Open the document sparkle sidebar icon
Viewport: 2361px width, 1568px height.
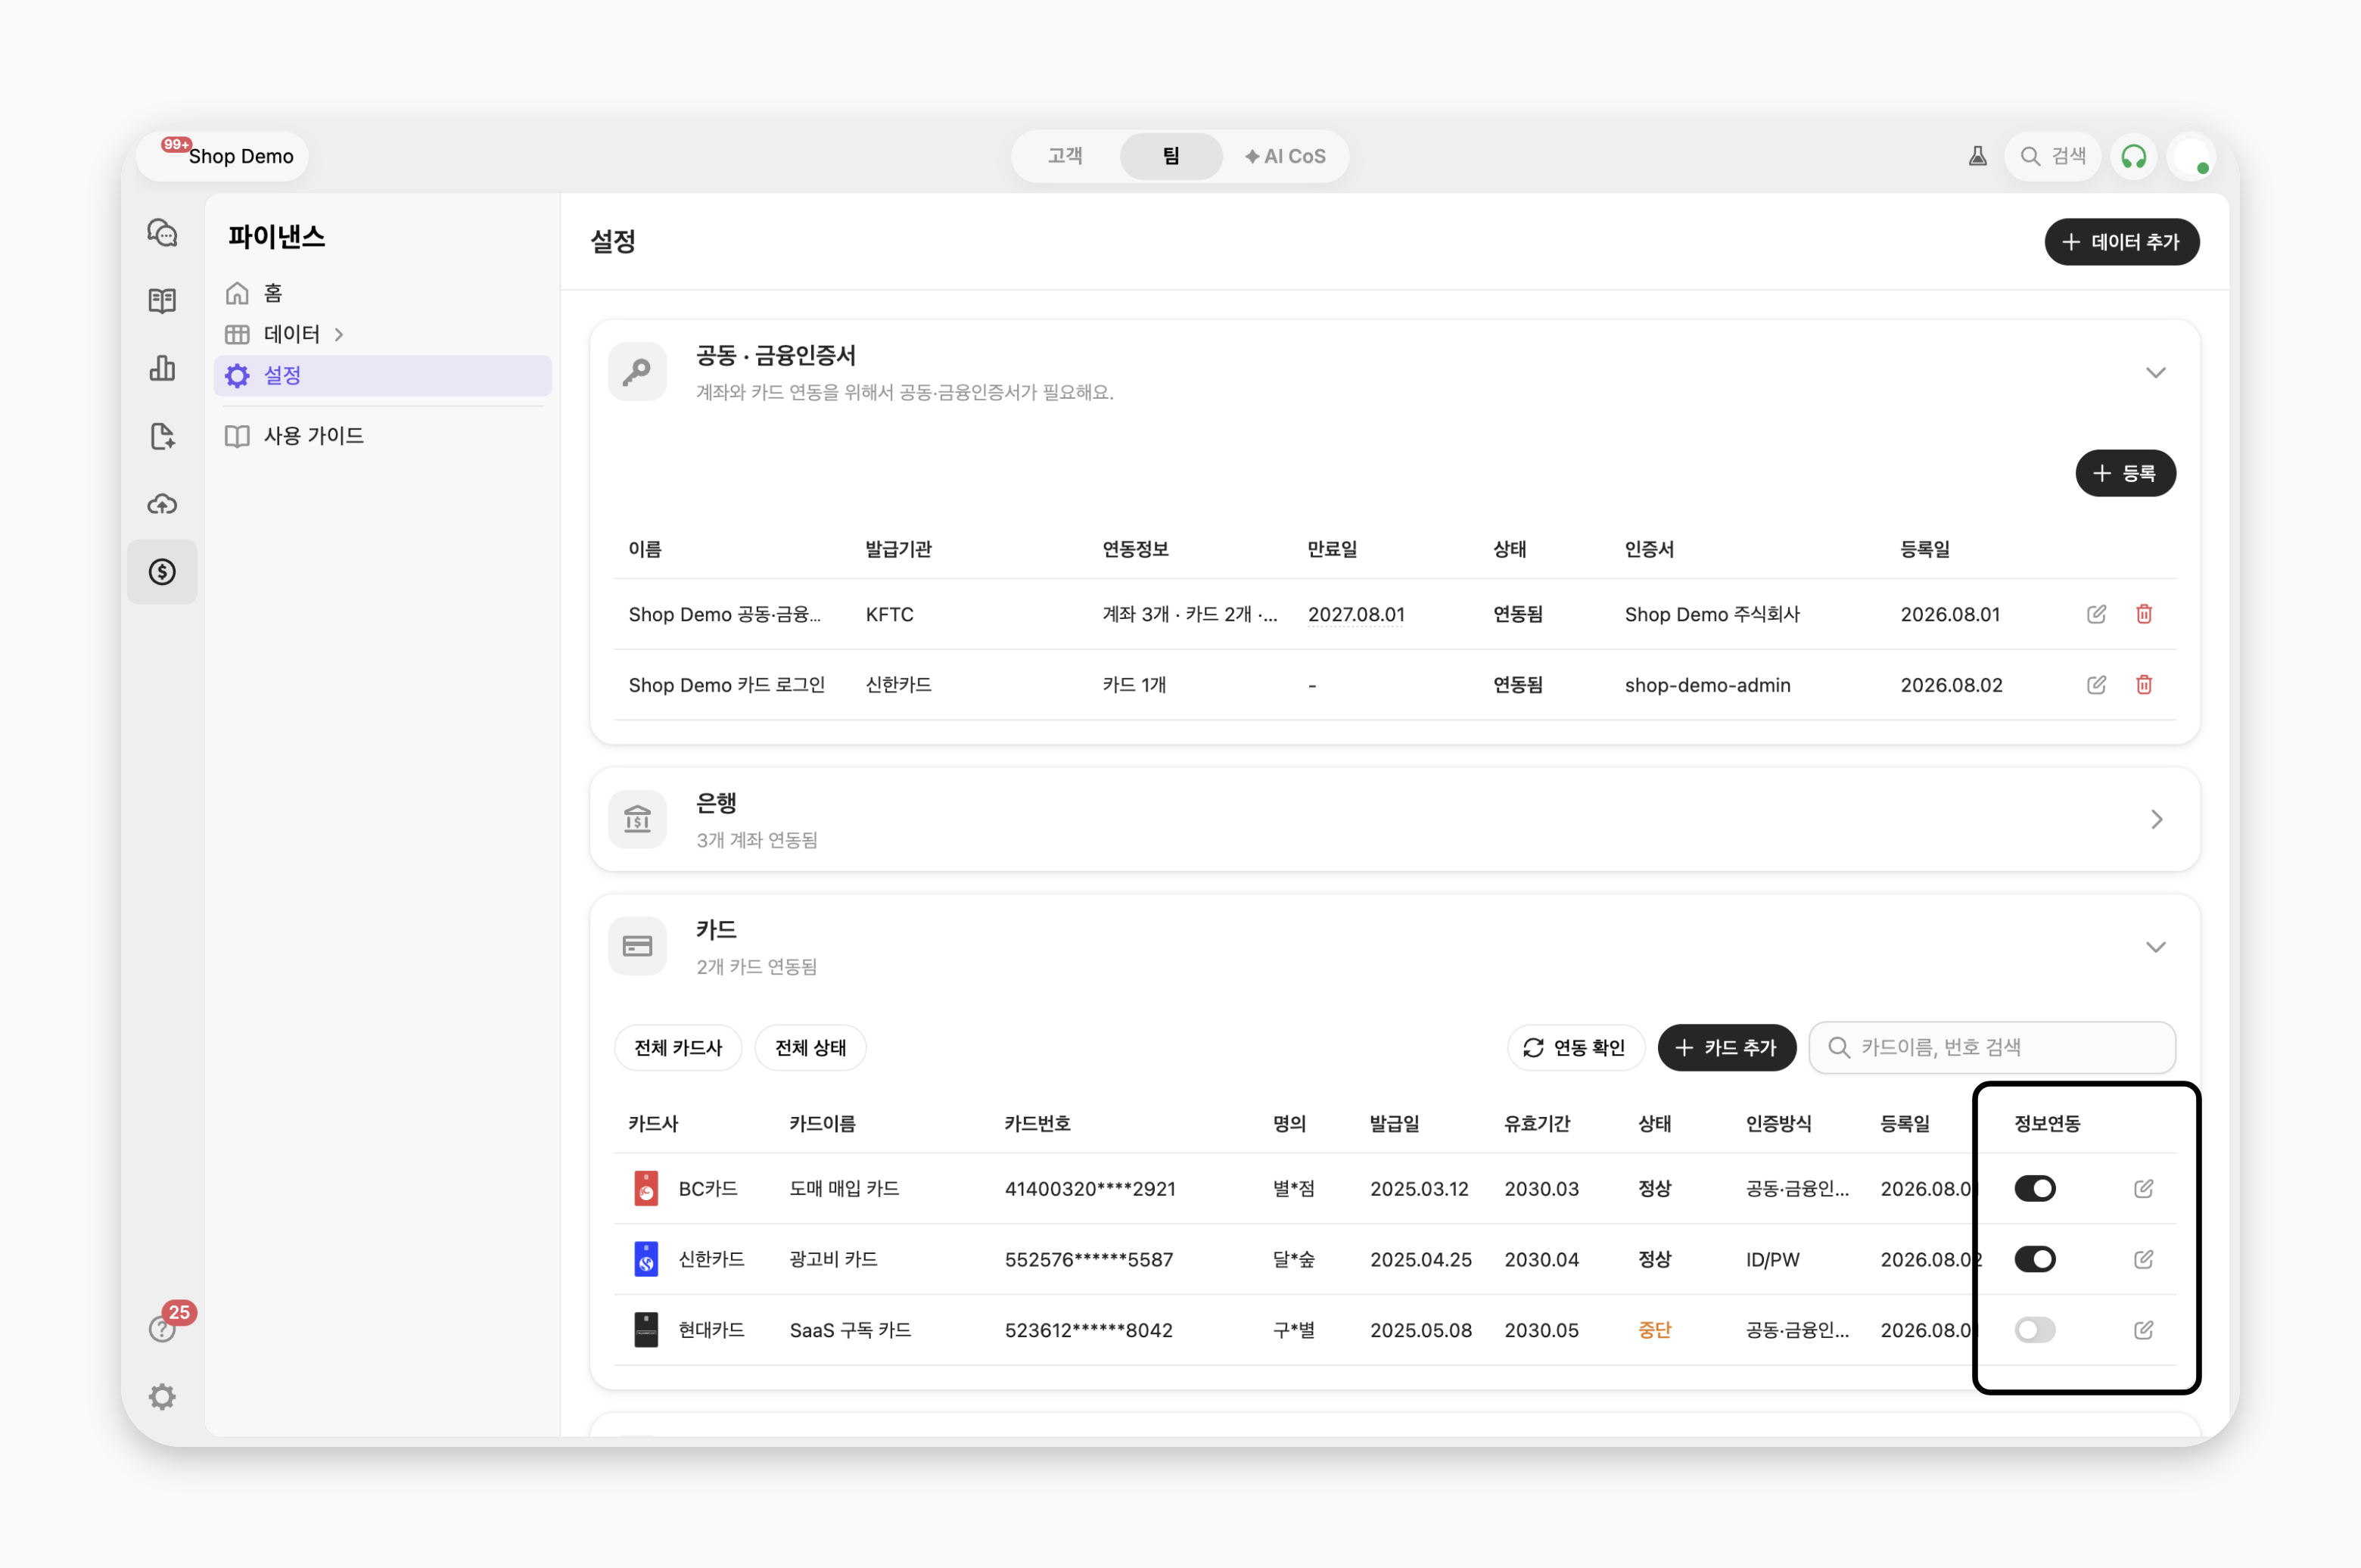tap(162, 436)
